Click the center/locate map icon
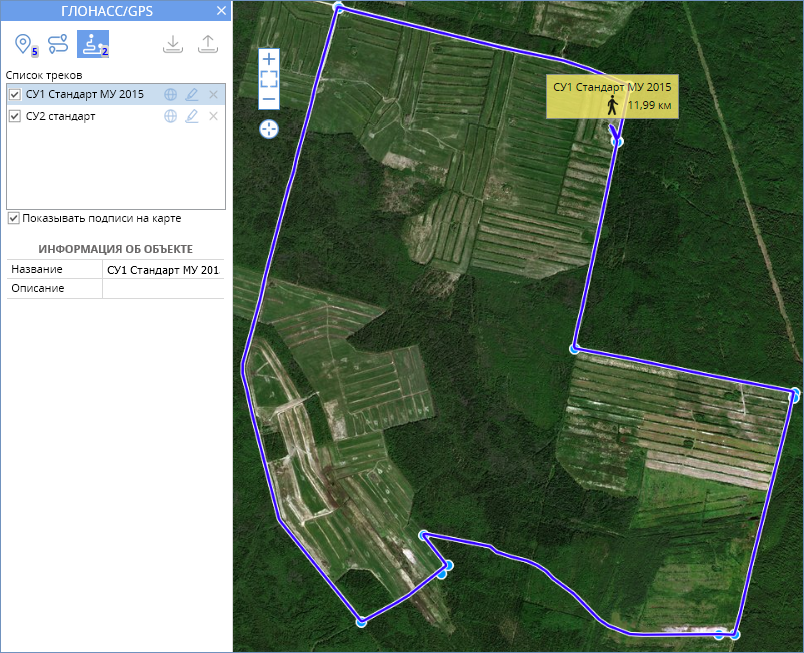Screen dimensions: 804x653 click(269, 129)
